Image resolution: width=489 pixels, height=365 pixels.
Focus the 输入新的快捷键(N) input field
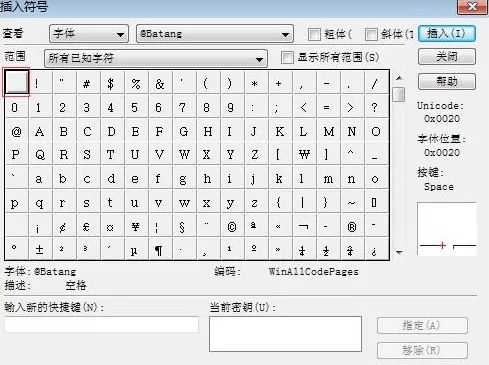[102, 324]
